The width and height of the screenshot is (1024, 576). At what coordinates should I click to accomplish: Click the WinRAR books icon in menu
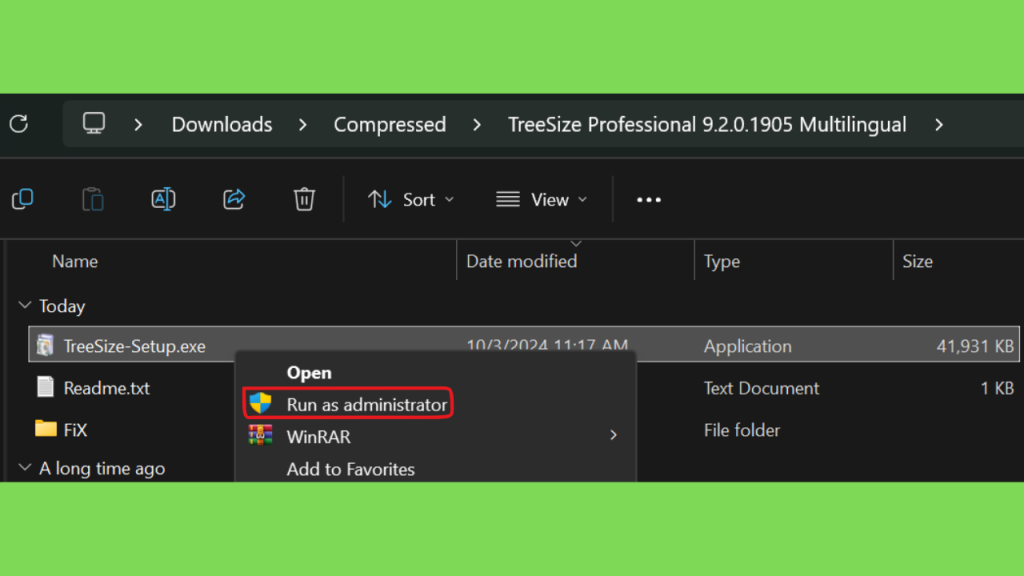(x=260, y=435)
